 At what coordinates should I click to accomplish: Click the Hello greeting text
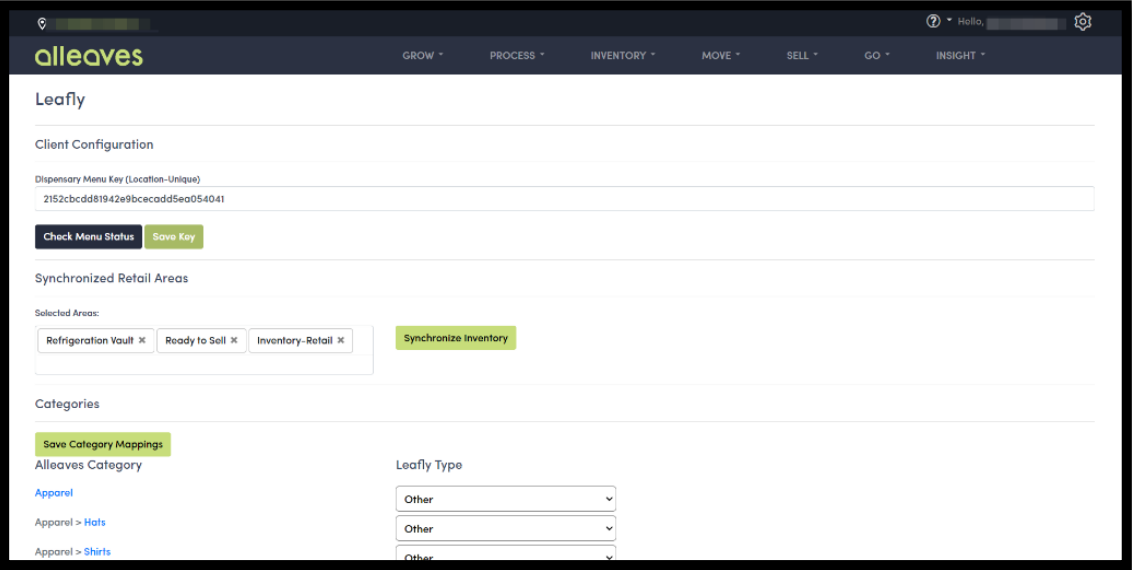pyautogui.click(x=970, y=22)
